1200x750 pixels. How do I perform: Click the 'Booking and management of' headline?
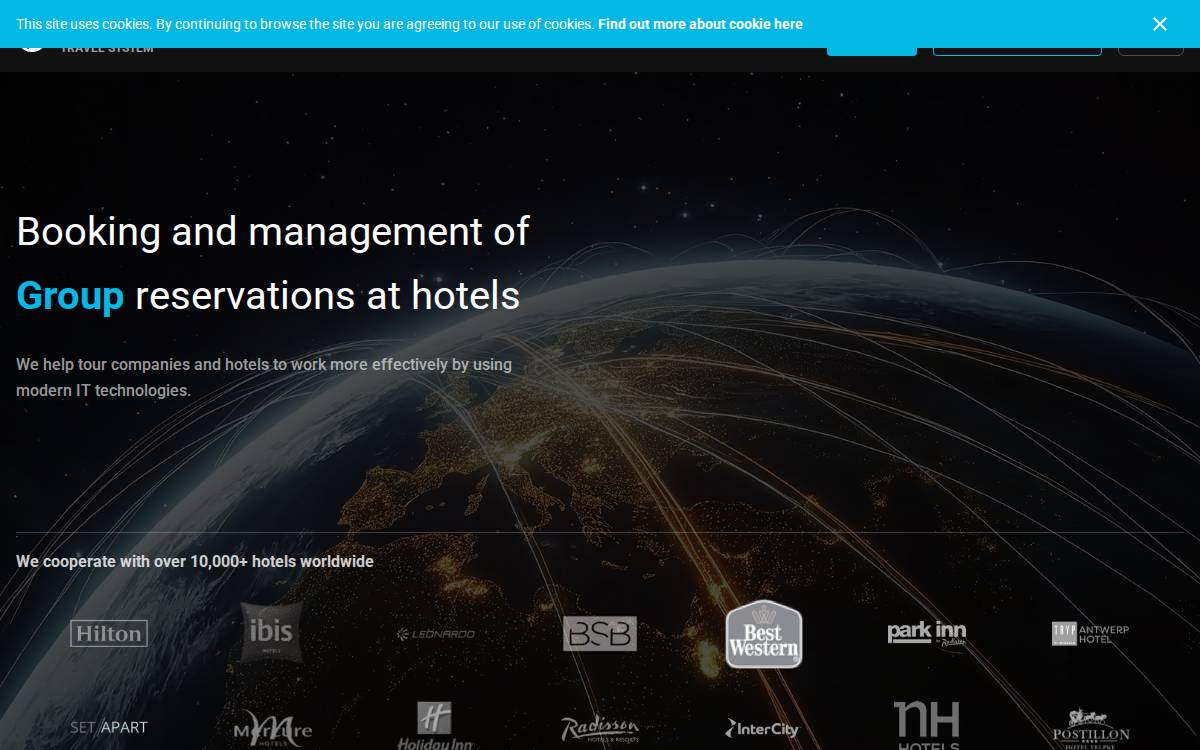point(273,231)
